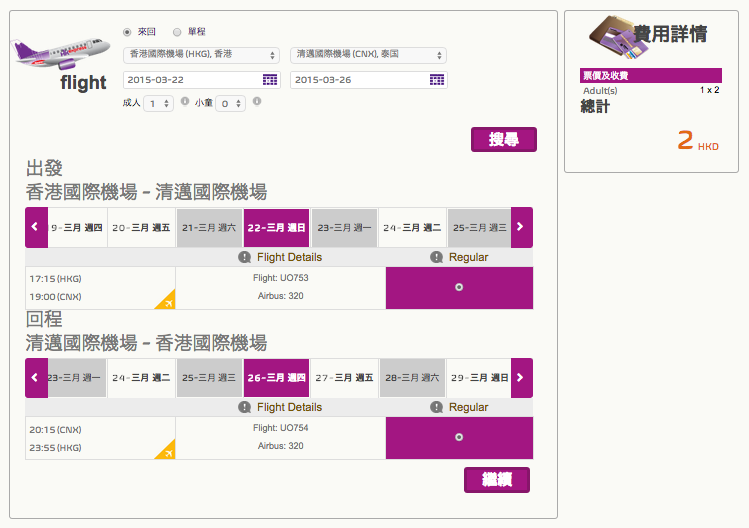The width and height of the screenshot is (749, 528).
Task: Select return date 24-三月 週二
Action: 141,378
